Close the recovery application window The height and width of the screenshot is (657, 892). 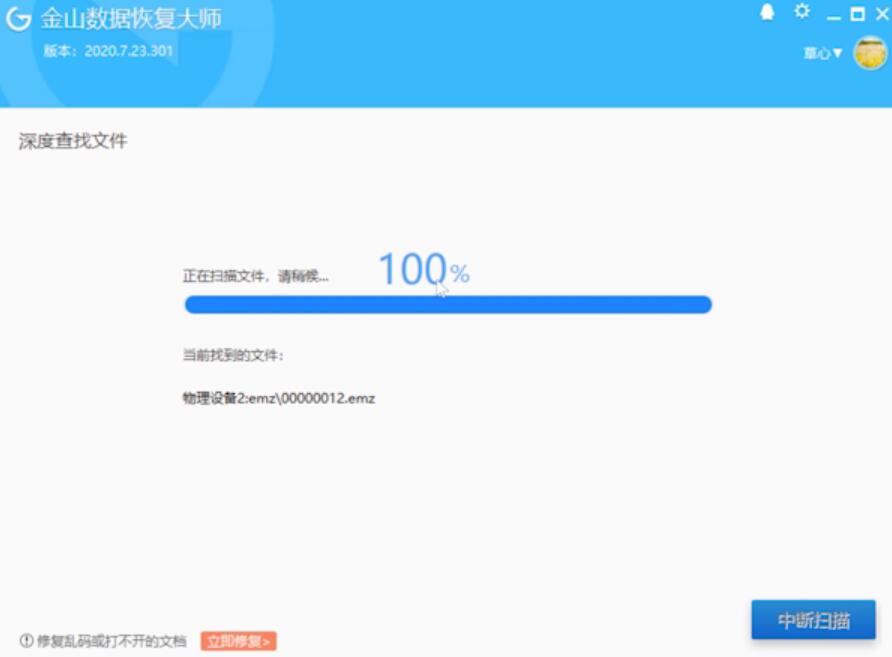click(x=883, y=14)
